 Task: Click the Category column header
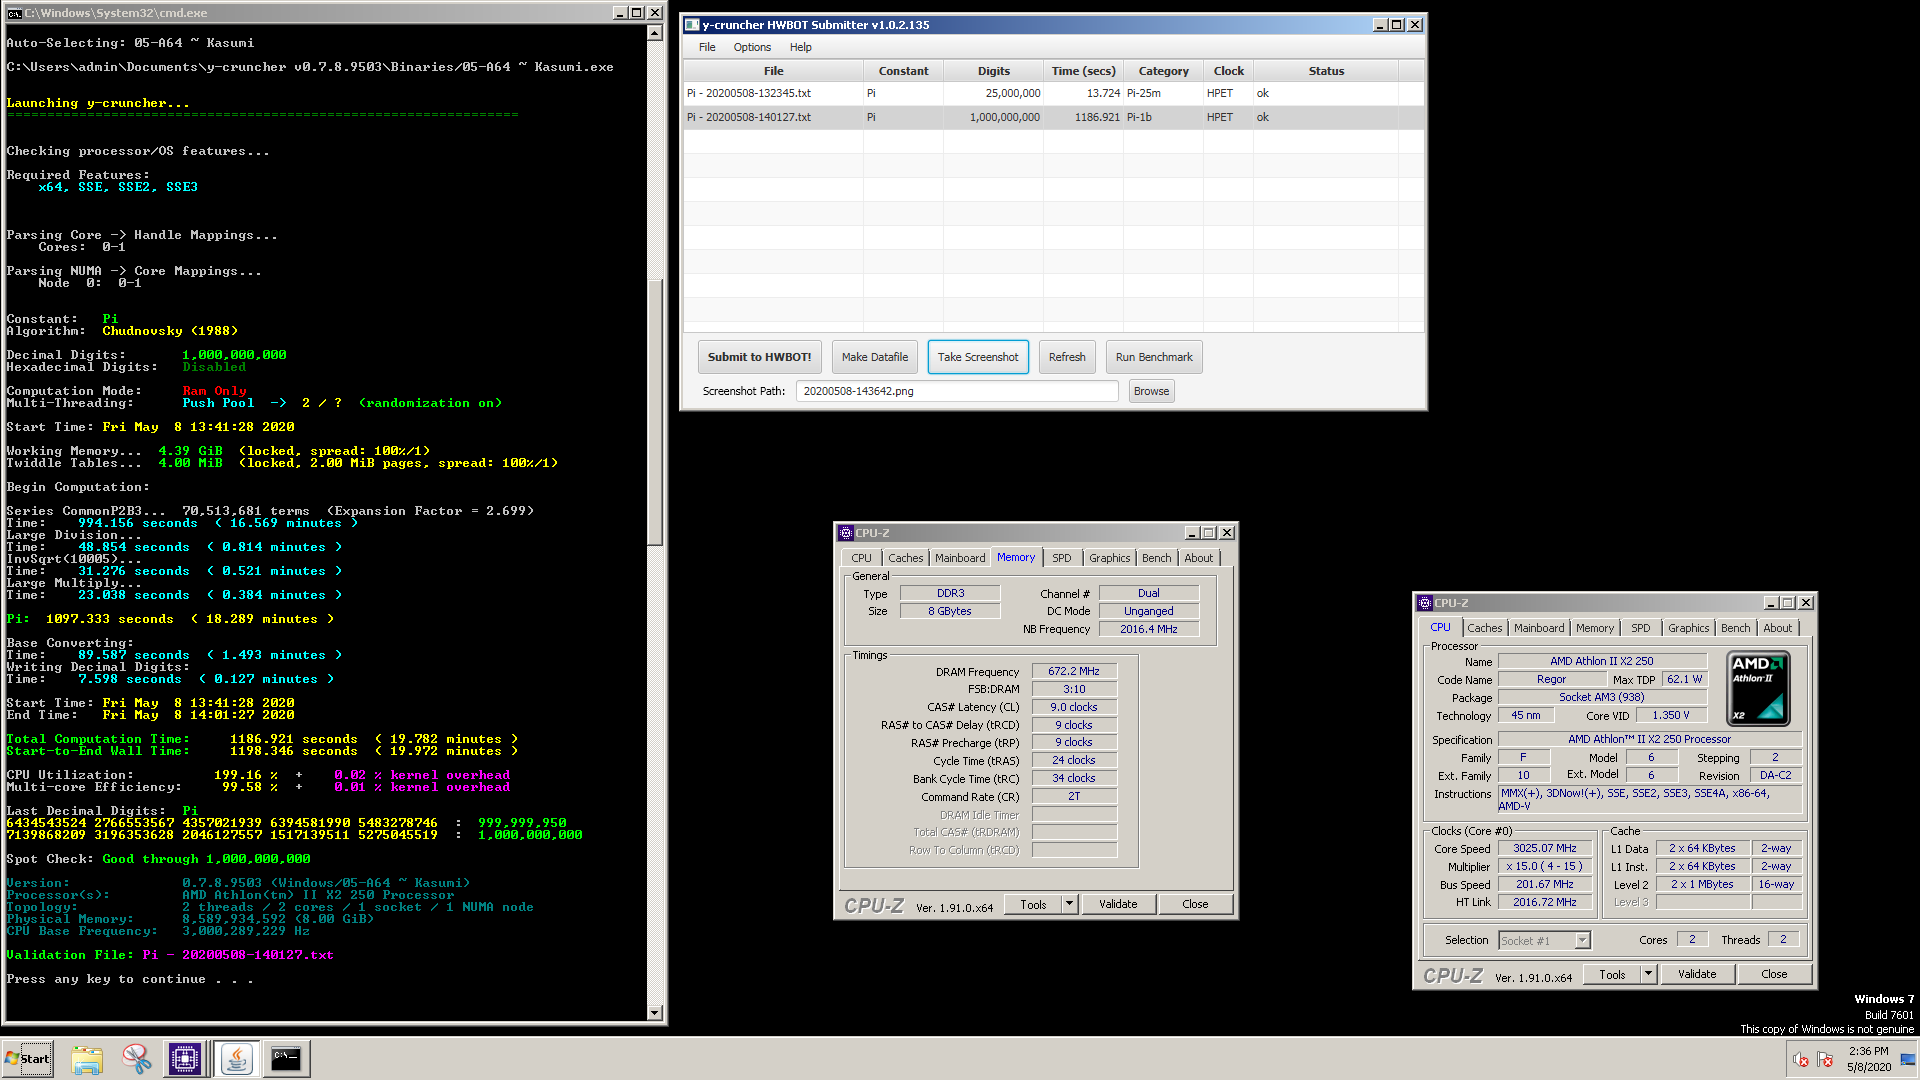(1163, 71)
